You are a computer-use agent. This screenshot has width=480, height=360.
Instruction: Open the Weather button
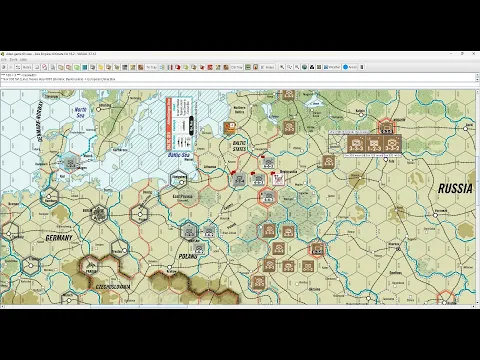coord(332,67)
